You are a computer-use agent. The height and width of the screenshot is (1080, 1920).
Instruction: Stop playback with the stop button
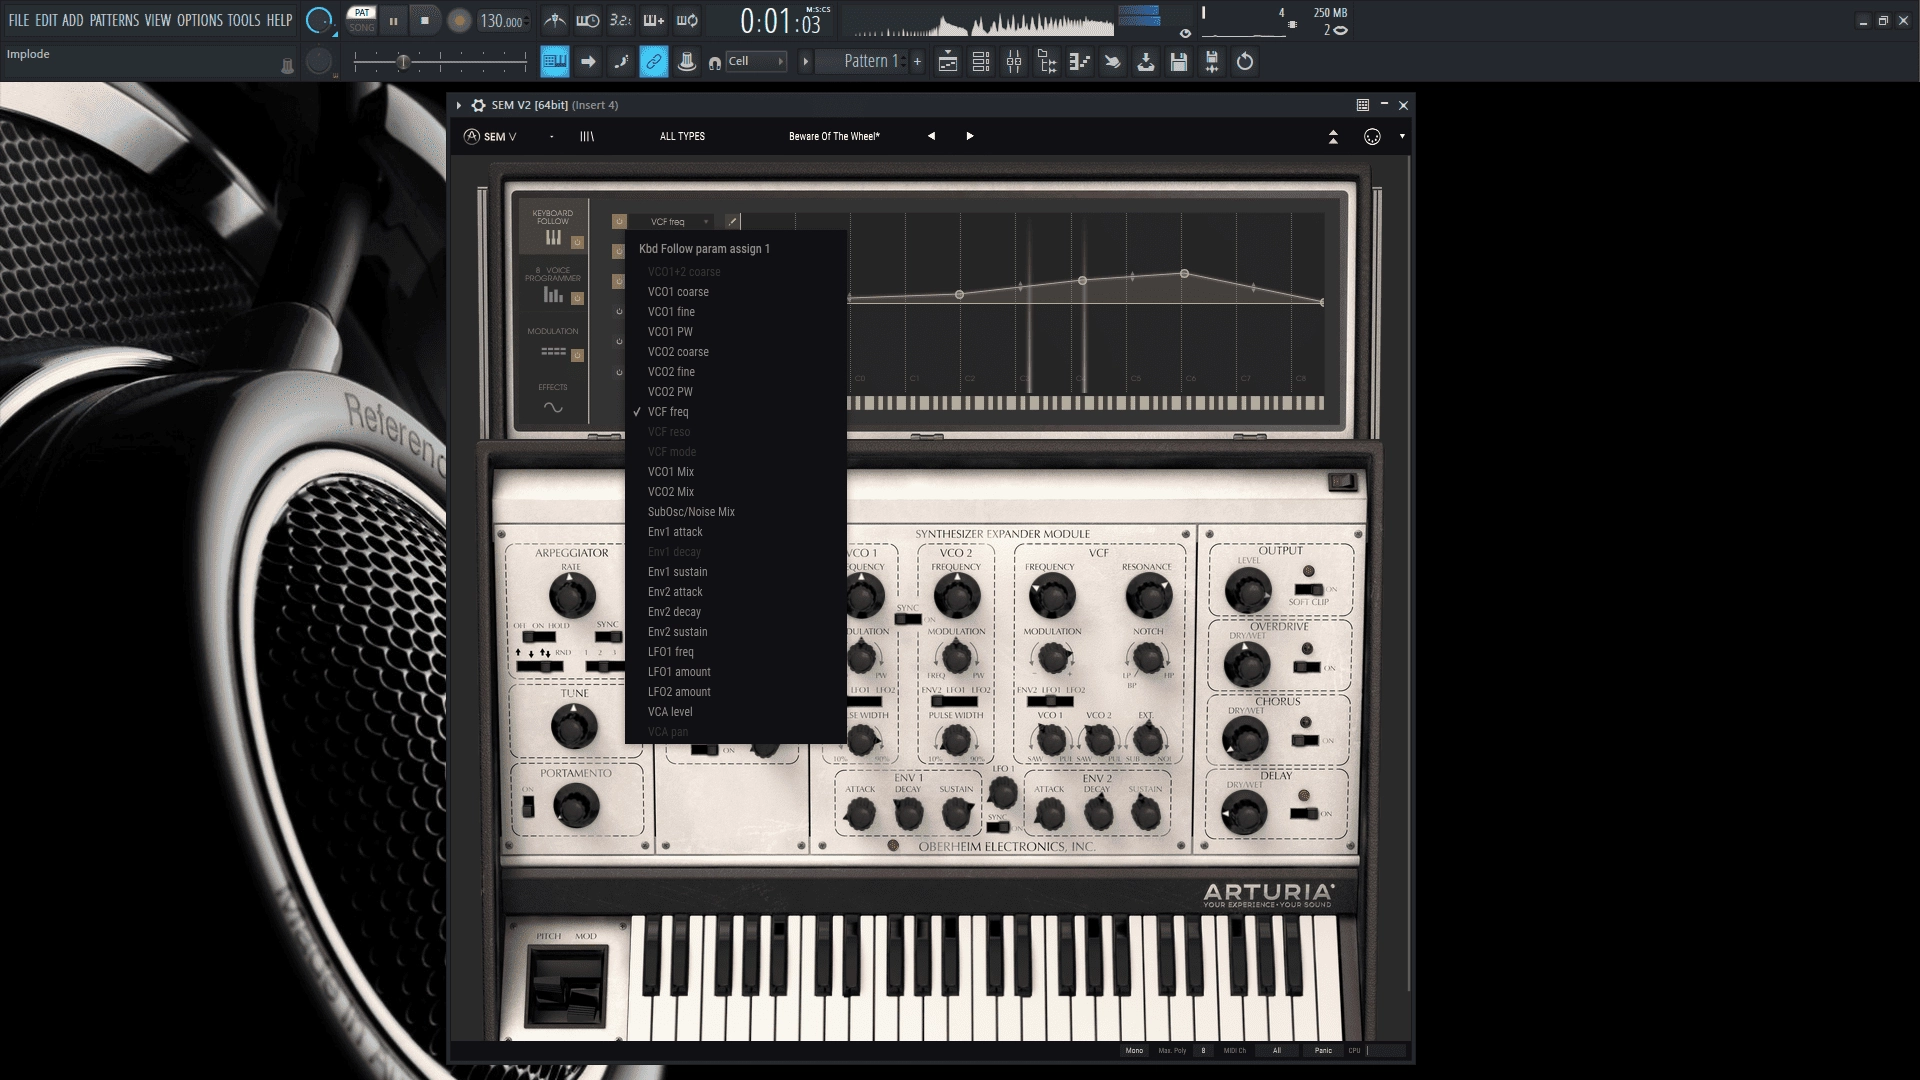tap(425, 20)
